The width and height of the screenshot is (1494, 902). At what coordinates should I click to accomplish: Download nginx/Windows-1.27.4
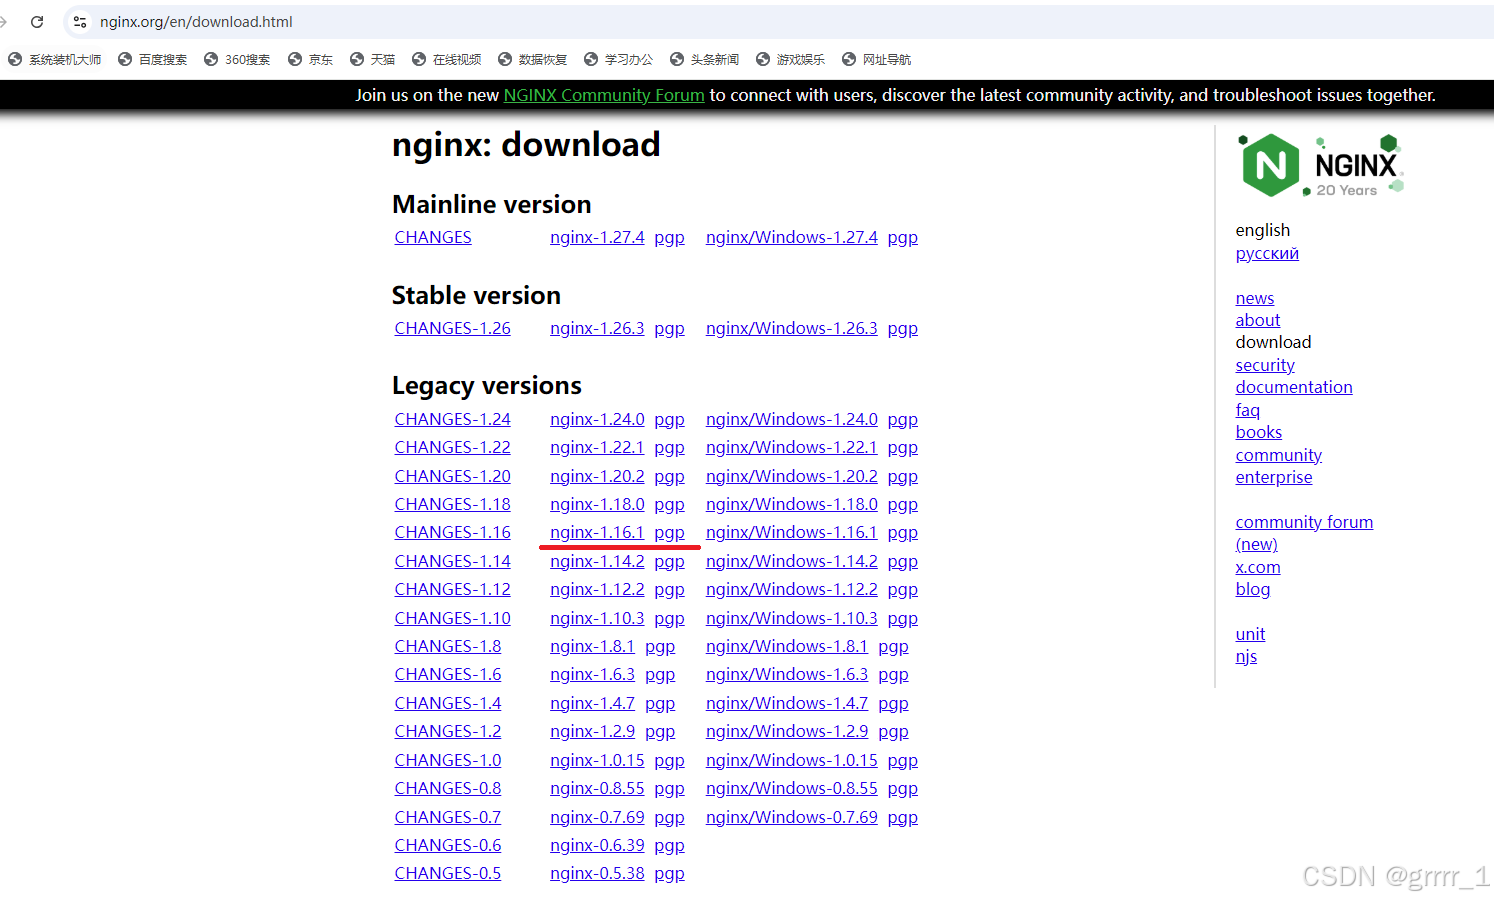[x=791, y=237]
